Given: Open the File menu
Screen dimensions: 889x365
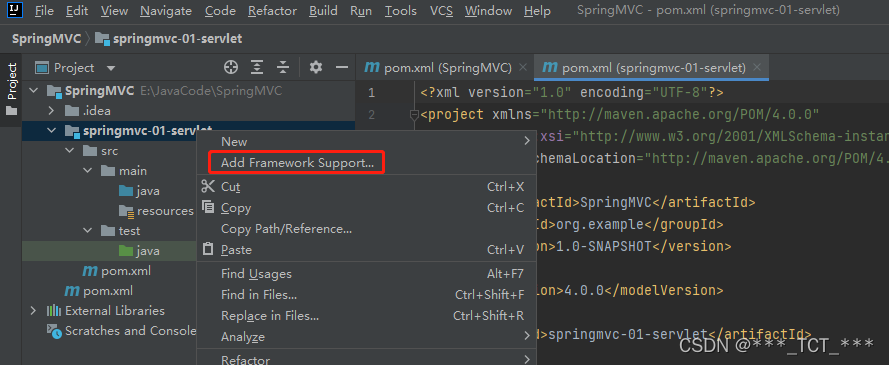Looking at the screenshot, I should (x=44, y=11).
